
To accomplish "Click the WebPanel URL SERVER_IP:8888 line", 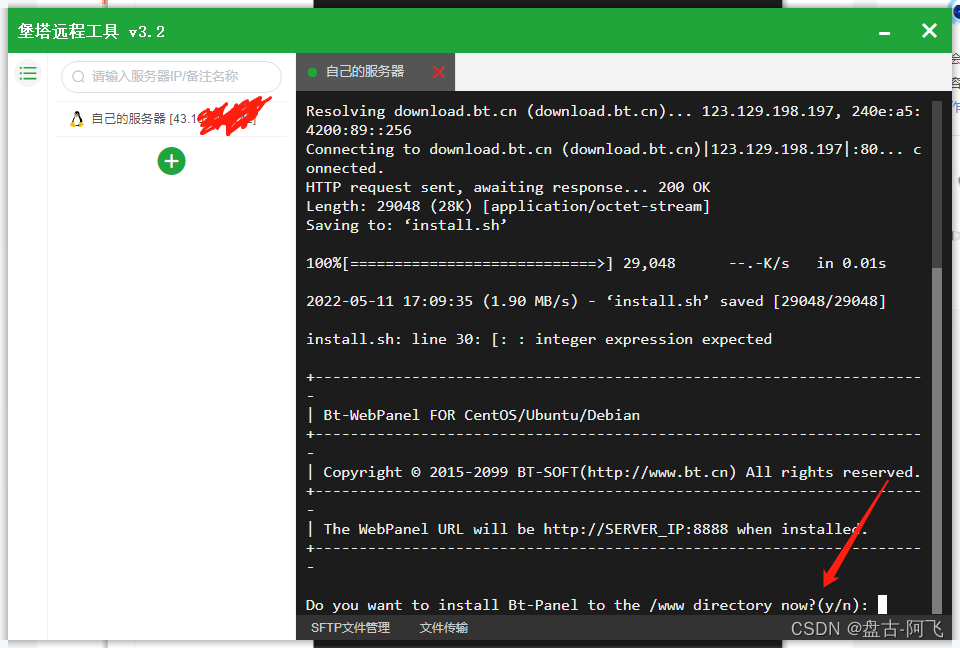I will click(x=587, y=529).
